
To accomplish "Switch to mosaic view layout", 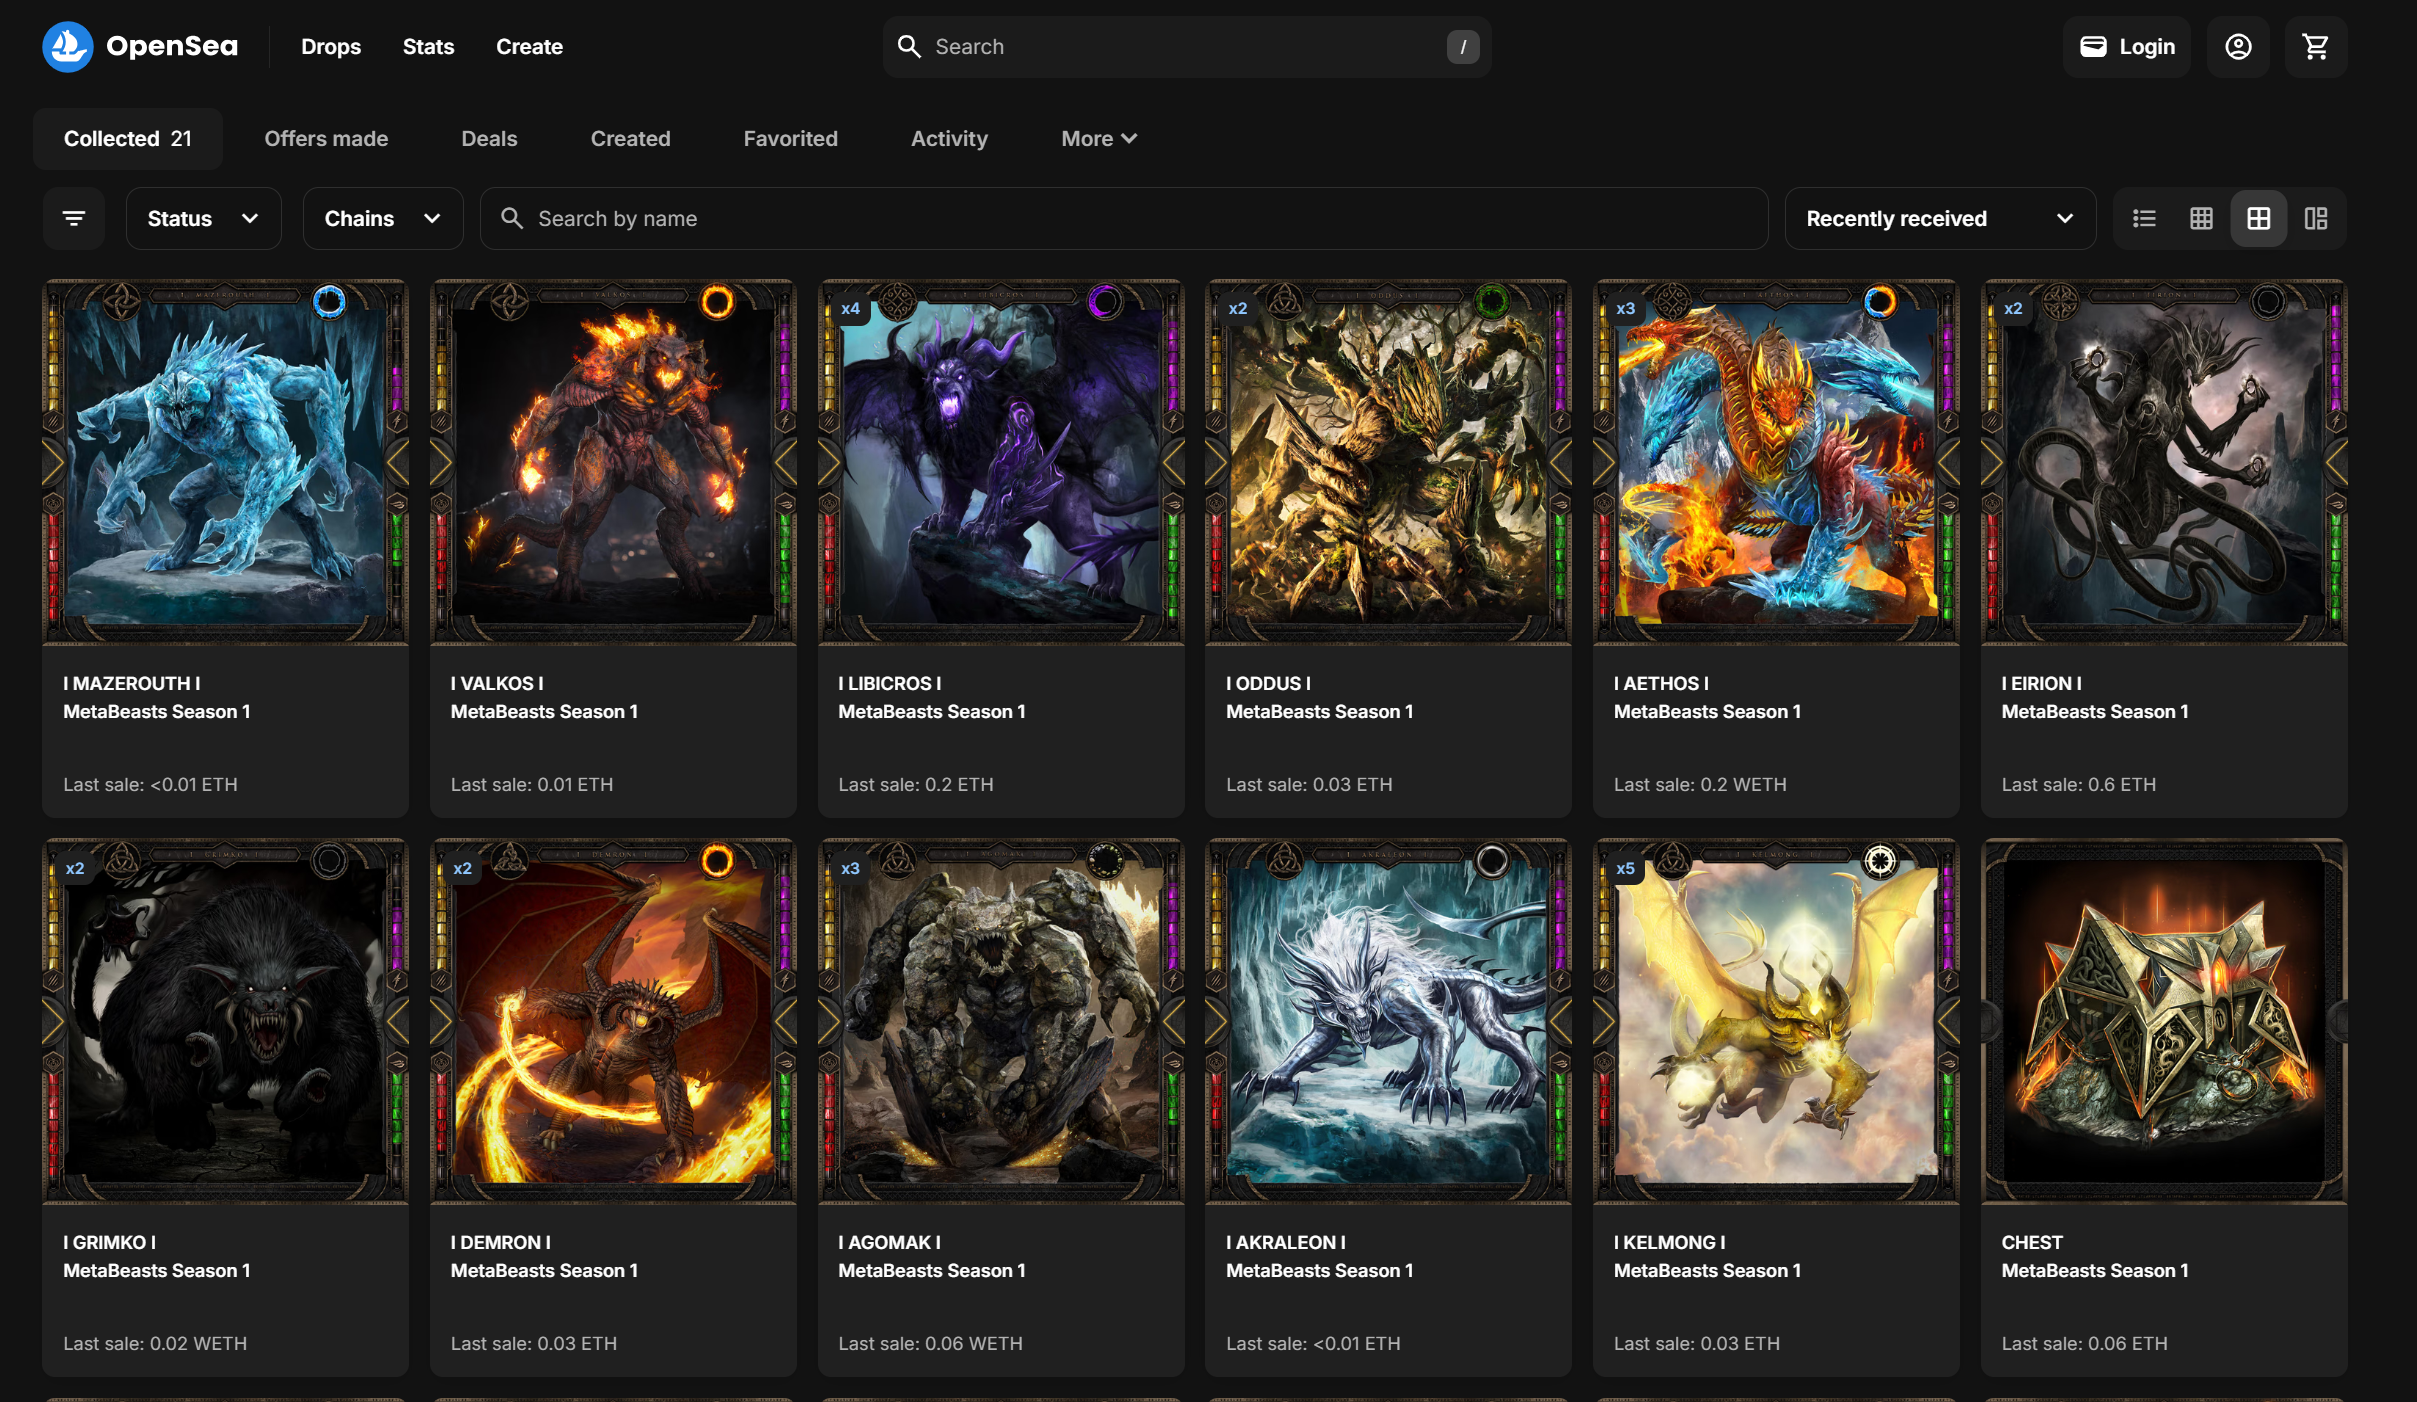I will tap(2316, 218).
